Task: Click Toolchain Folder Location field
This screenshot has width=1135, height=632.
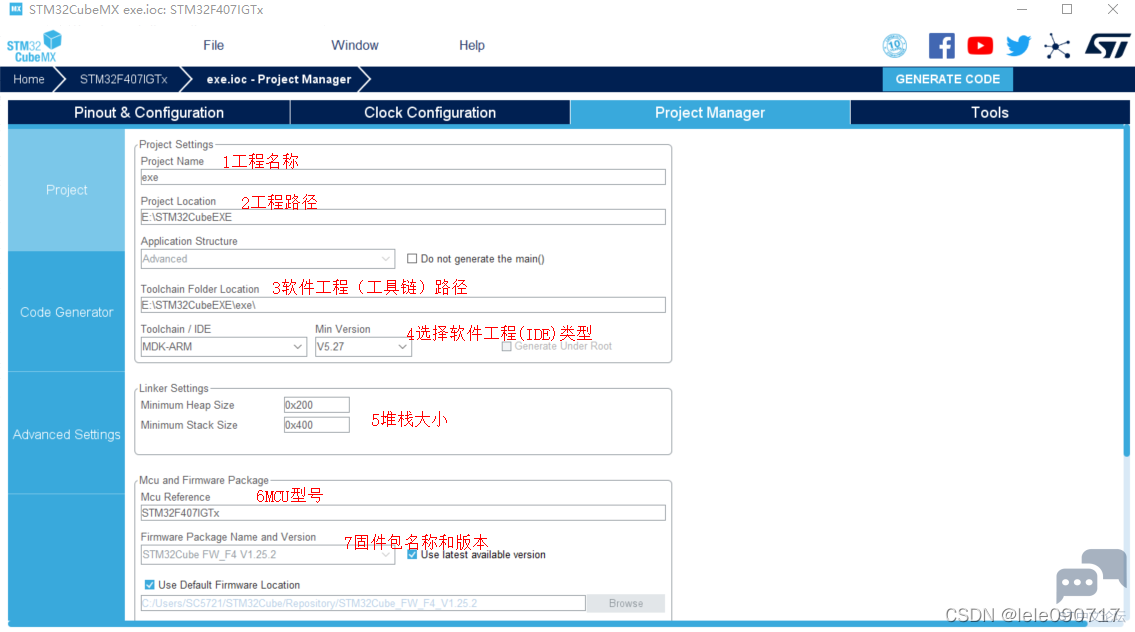Action: (403, 305)
